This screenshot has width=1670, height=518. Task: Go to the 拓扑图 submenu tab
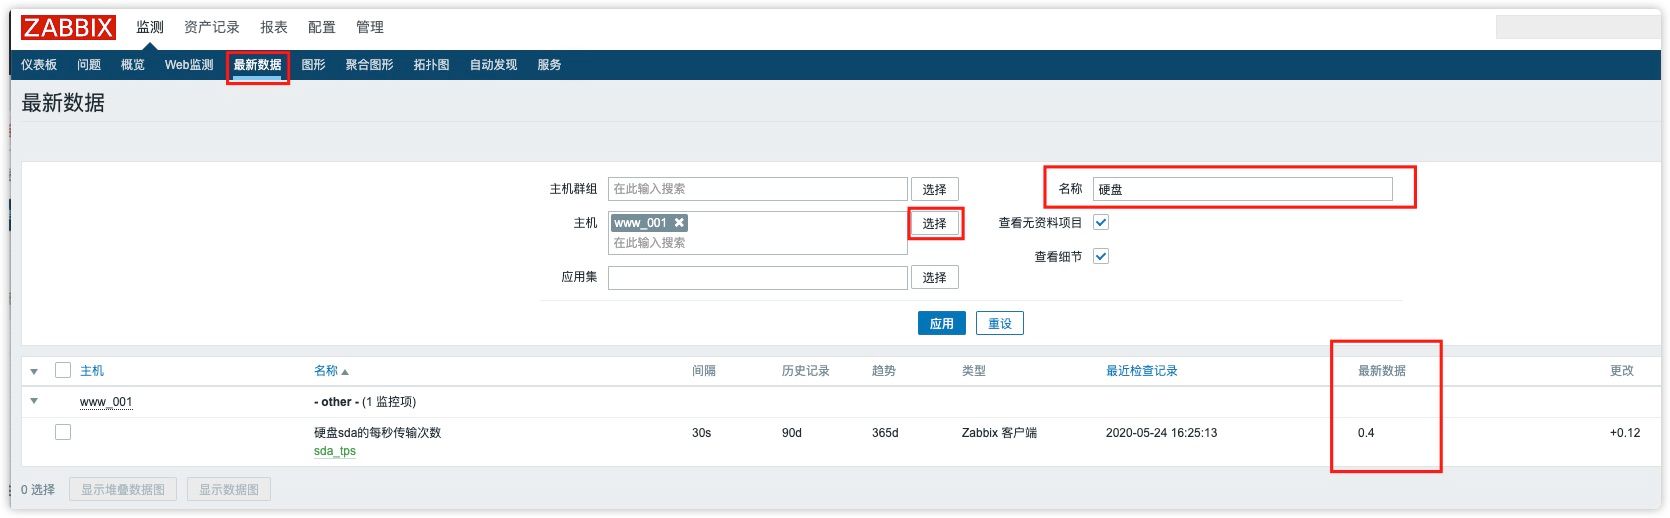coord(431,65)
